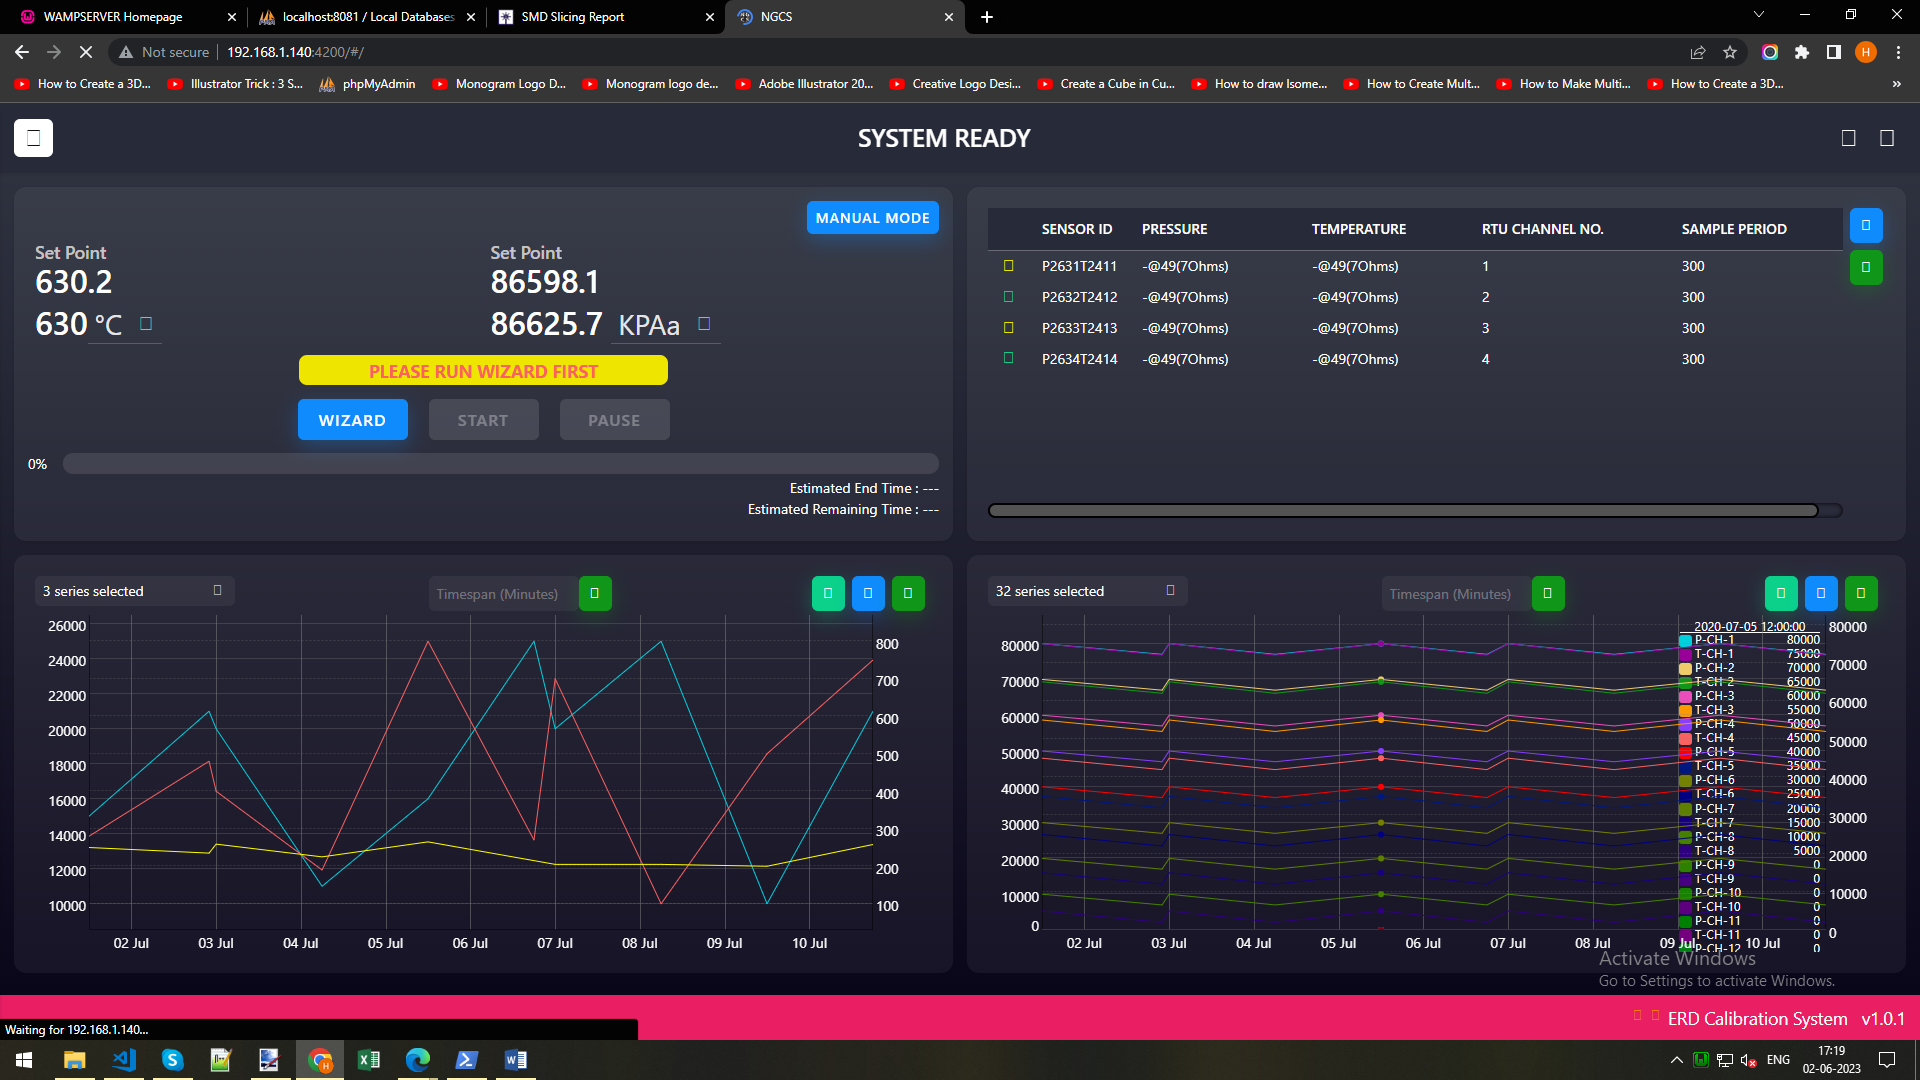This screenshot has height=1080, width=1920.
Task: Click blue icon button above the 32-series chart
Action: click(1821, 594)
